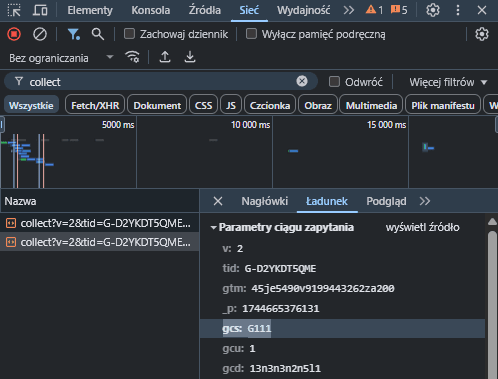The width and height of the screenshot is (498, 379).
Task: Open the Elementy tab
Action: click(x=90, y=10)
